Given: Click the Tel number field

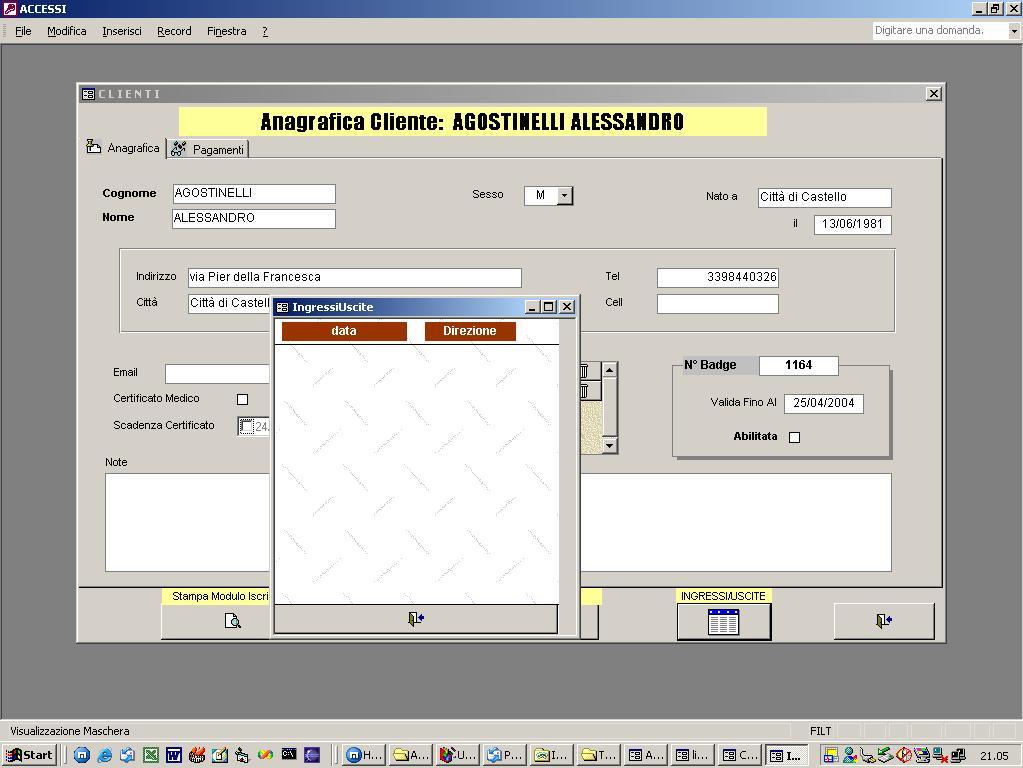Looking at the screenshot, I should (x=718, y=277).
